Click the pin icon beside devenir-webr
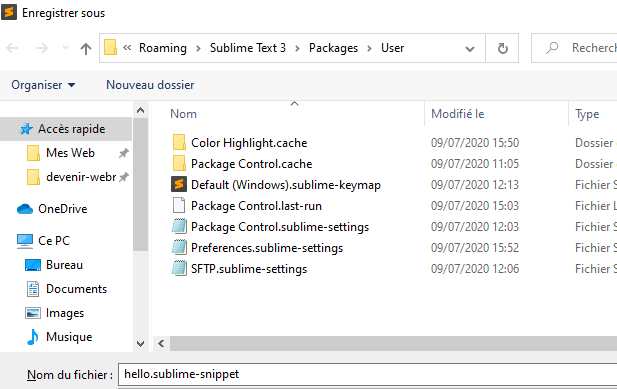This screenshot has width=617, height=389. 124,177
